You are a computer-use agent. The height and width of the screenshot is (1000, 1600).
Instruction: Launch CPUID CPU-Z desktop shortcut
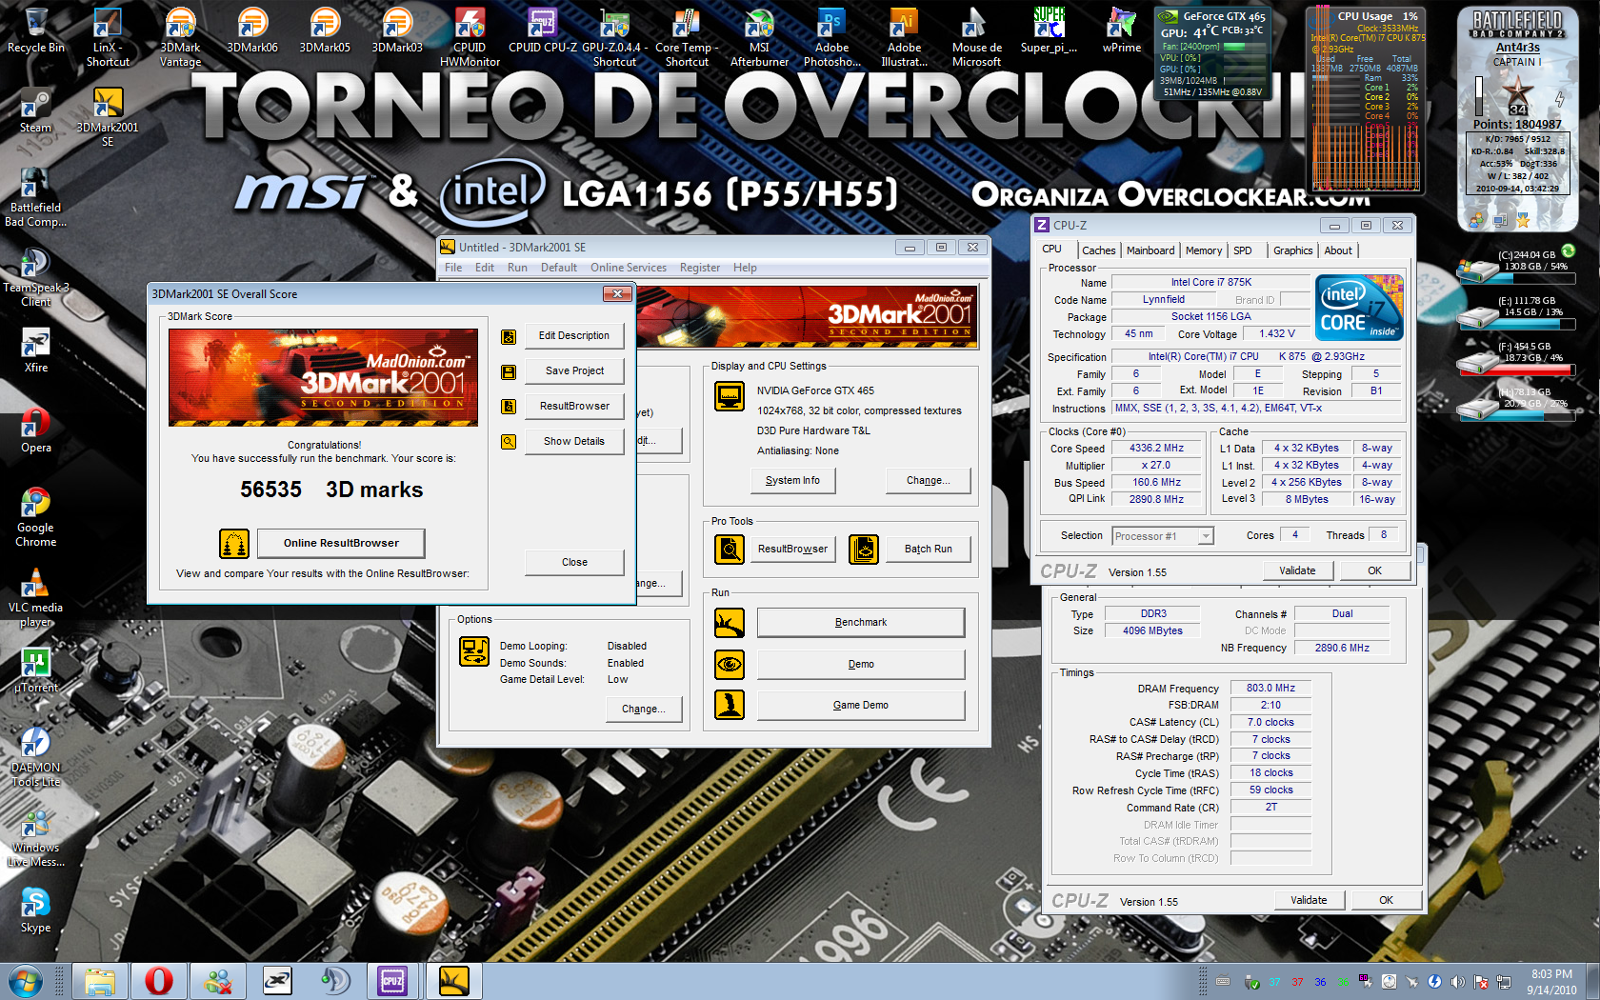(x=542, y=30)
